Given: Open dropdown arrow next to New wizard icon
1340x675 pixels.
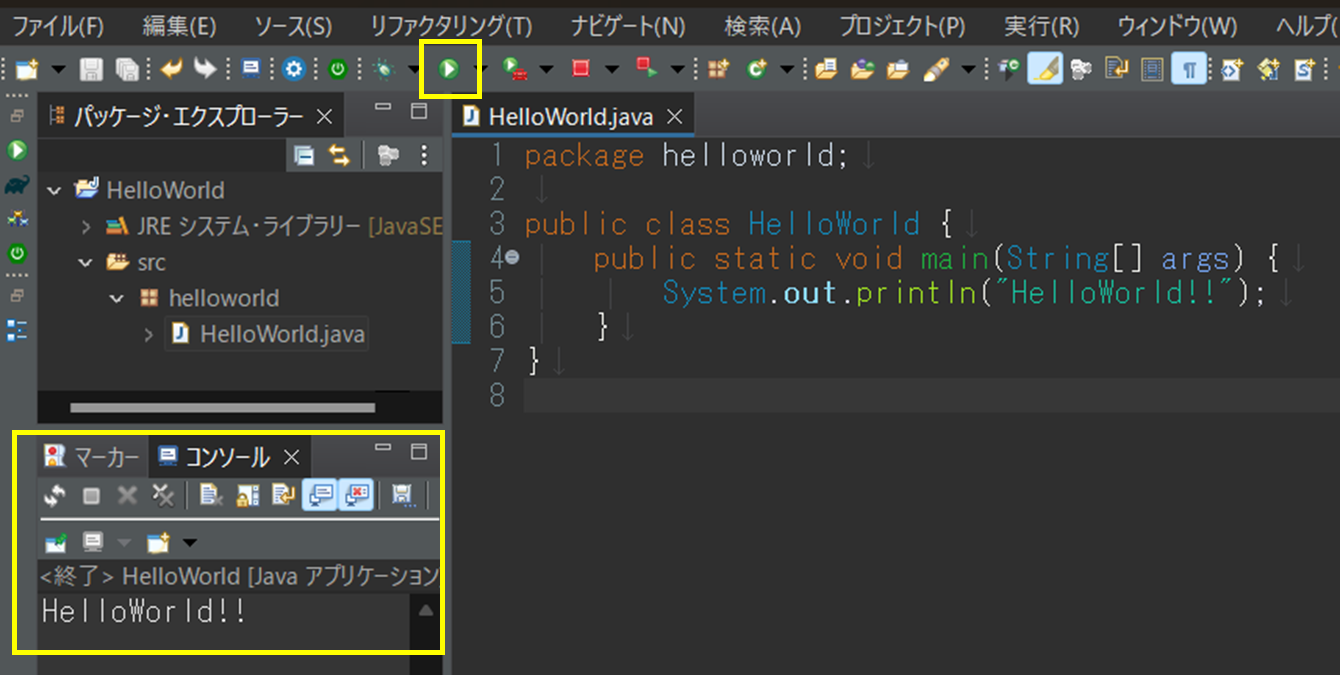Looking at the screenshot, I should pyautogui.click(x=58, y=69).
